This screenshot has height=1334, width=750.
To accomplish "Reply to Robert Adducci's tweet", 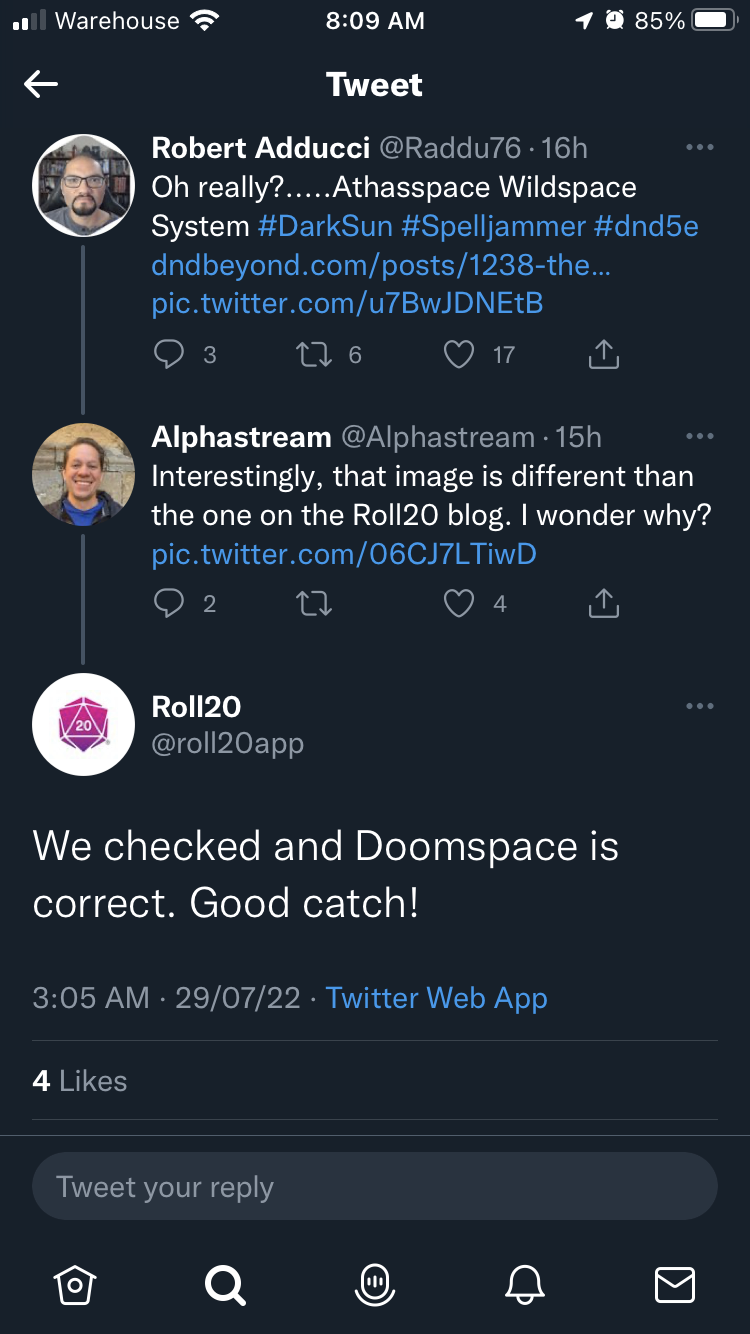I will [x=170, y=354].
